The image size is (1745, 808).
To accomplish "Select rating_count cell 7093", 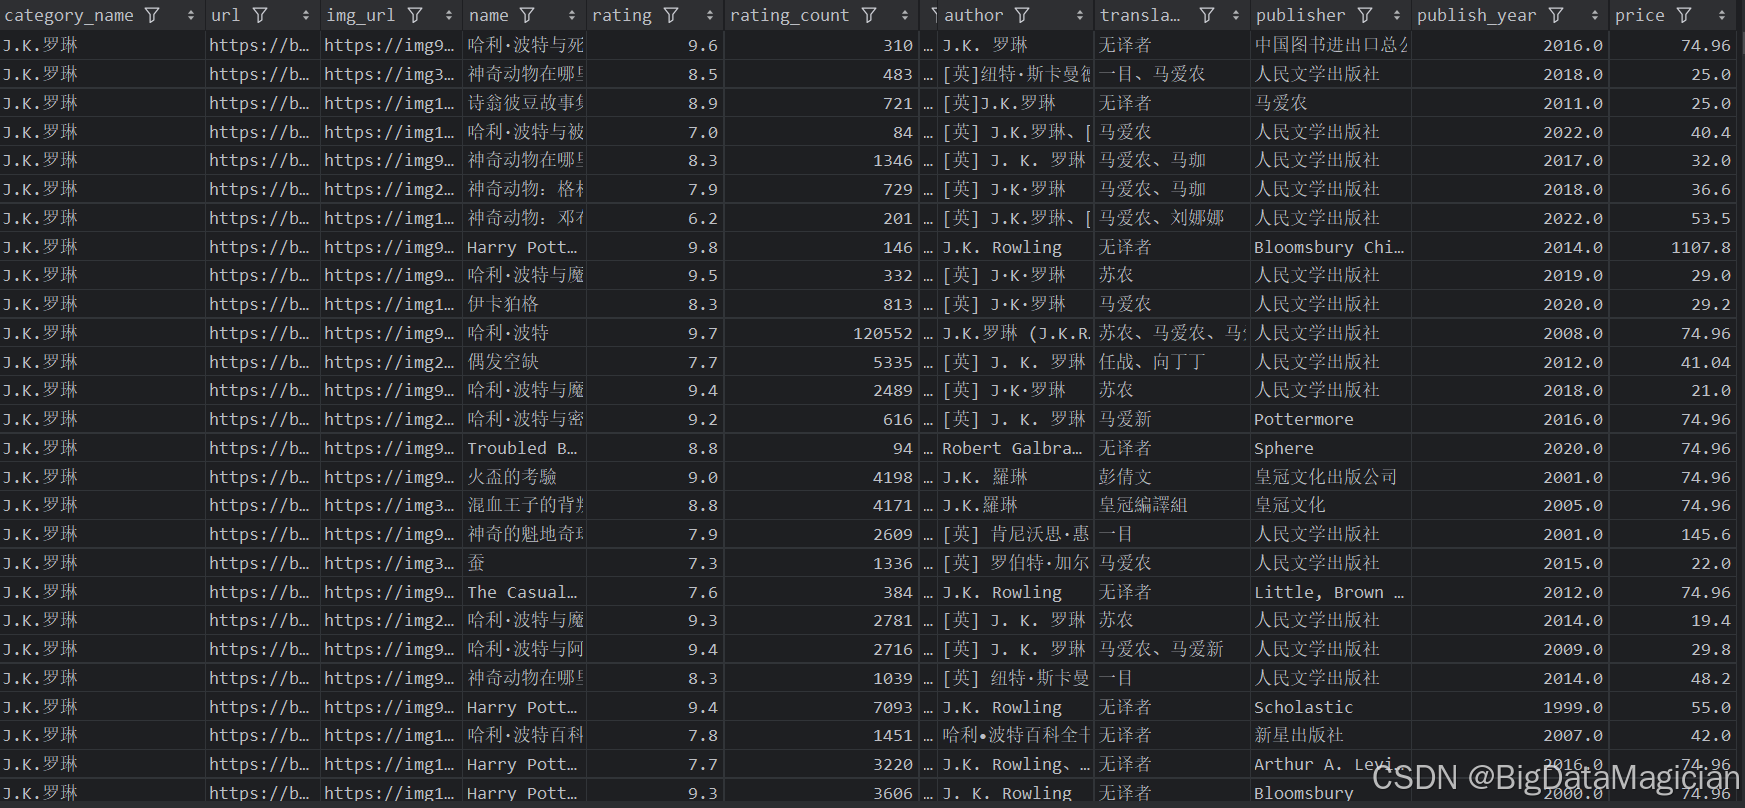I will [x=893, y=707].
